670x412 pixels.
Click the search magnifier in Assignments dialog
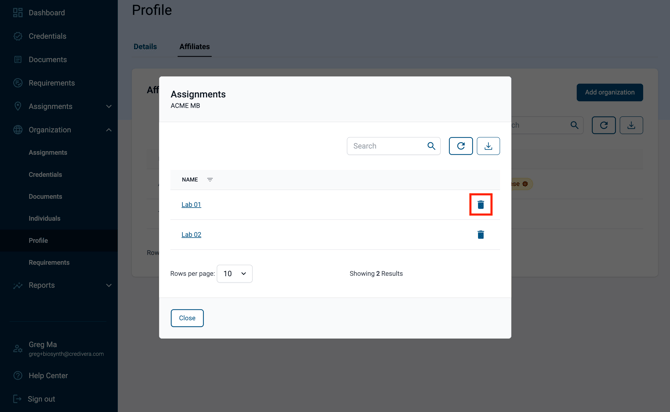[x=431, y=146]
